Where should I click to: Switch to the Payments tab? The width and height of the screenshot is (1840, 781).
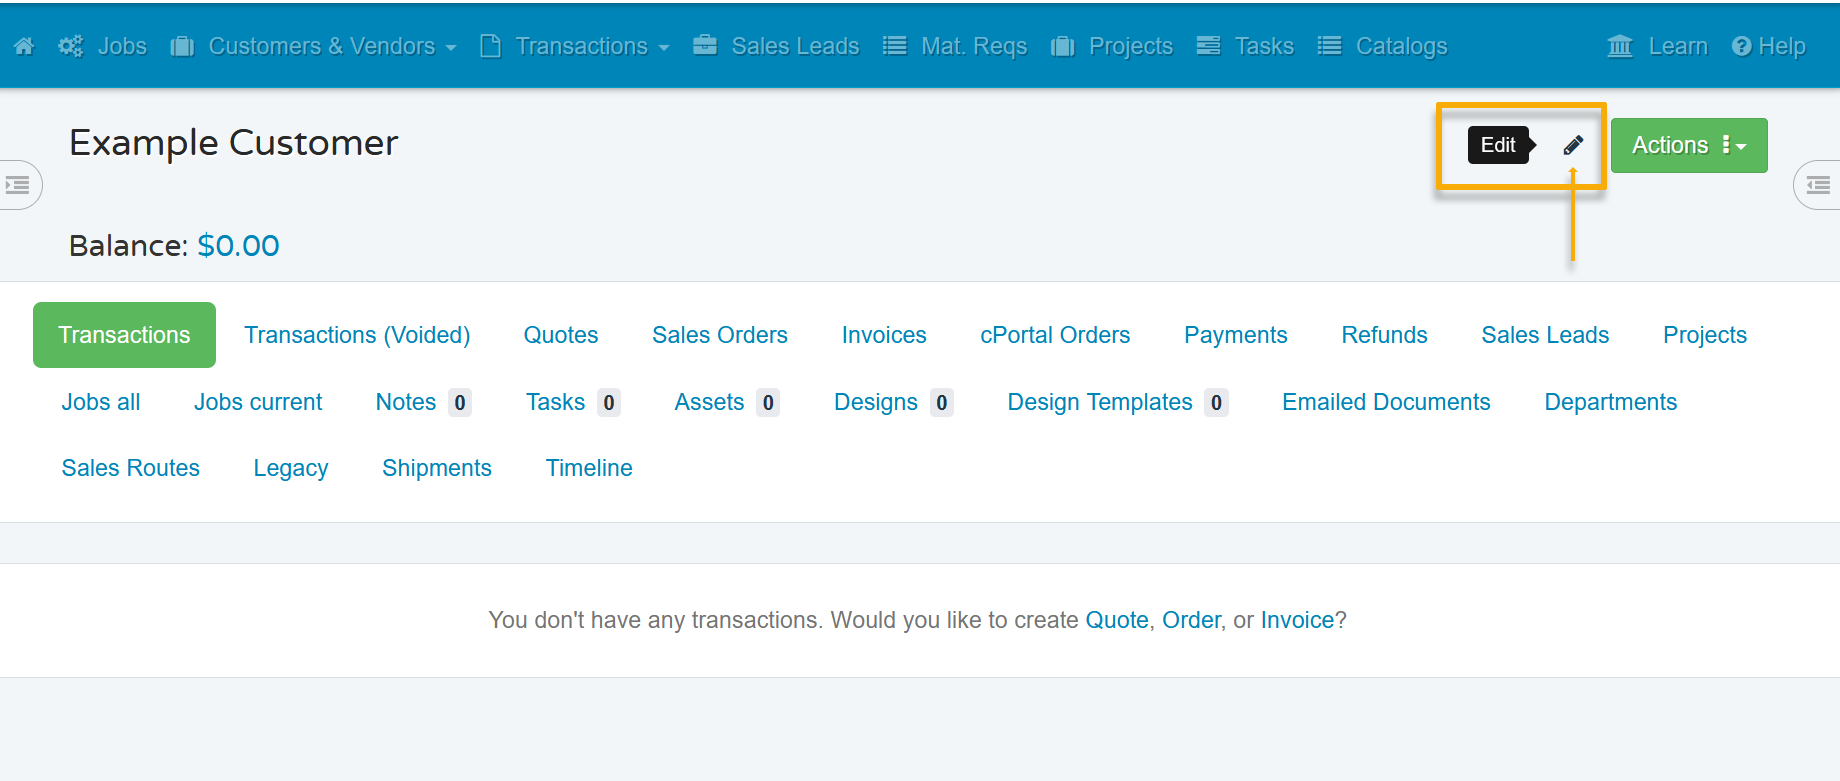click(x=1236, y=335)
